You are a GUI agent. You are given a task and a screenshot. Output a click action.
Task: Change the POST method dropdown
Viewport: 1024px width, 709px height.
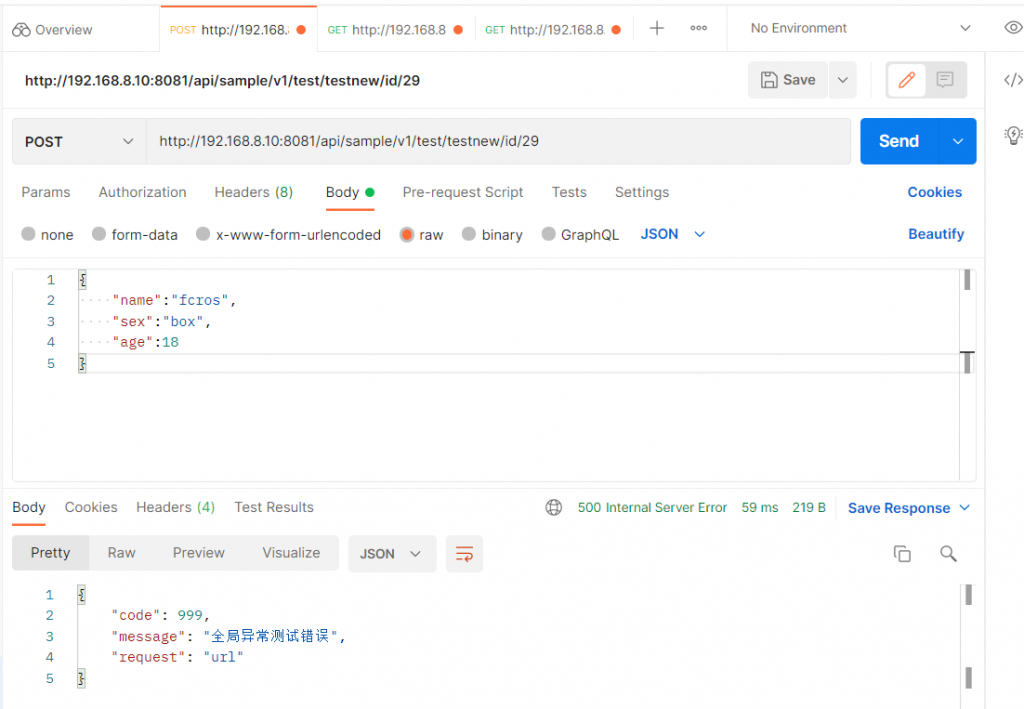click(x=79, y=141)
